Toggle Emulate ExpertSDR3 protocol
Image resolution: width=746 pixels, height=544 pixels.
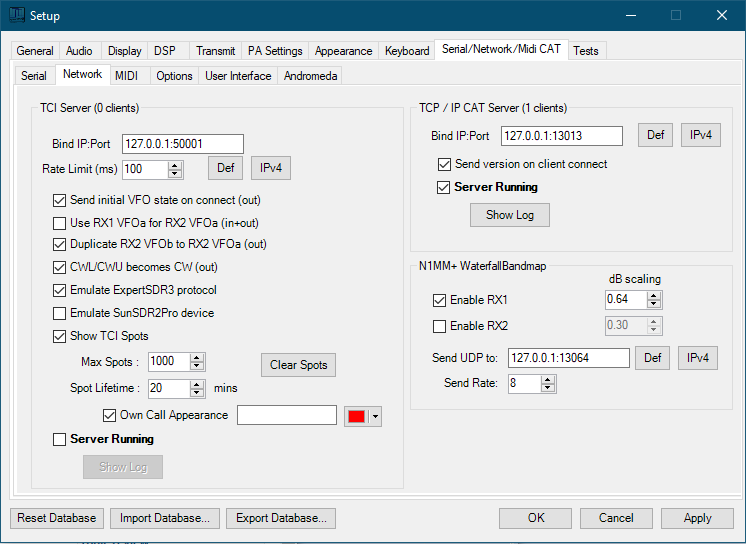coord(59,290)
